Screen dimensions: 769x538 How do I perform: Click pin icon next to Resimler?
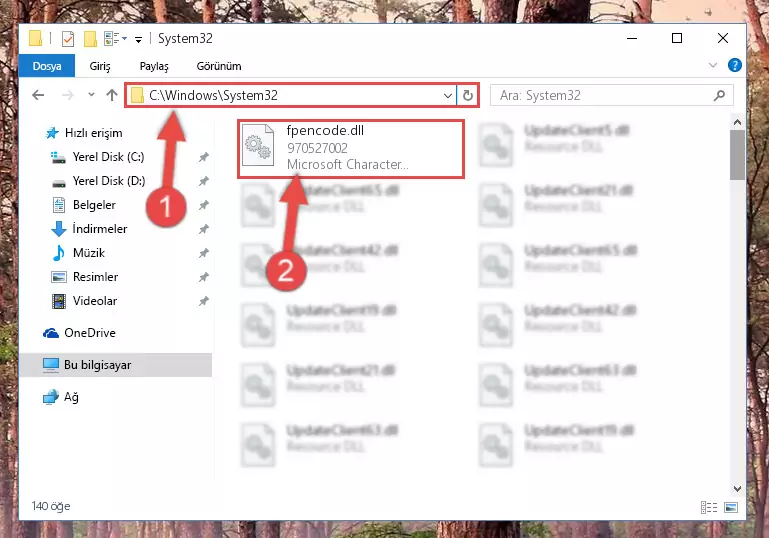pos(204,277)
